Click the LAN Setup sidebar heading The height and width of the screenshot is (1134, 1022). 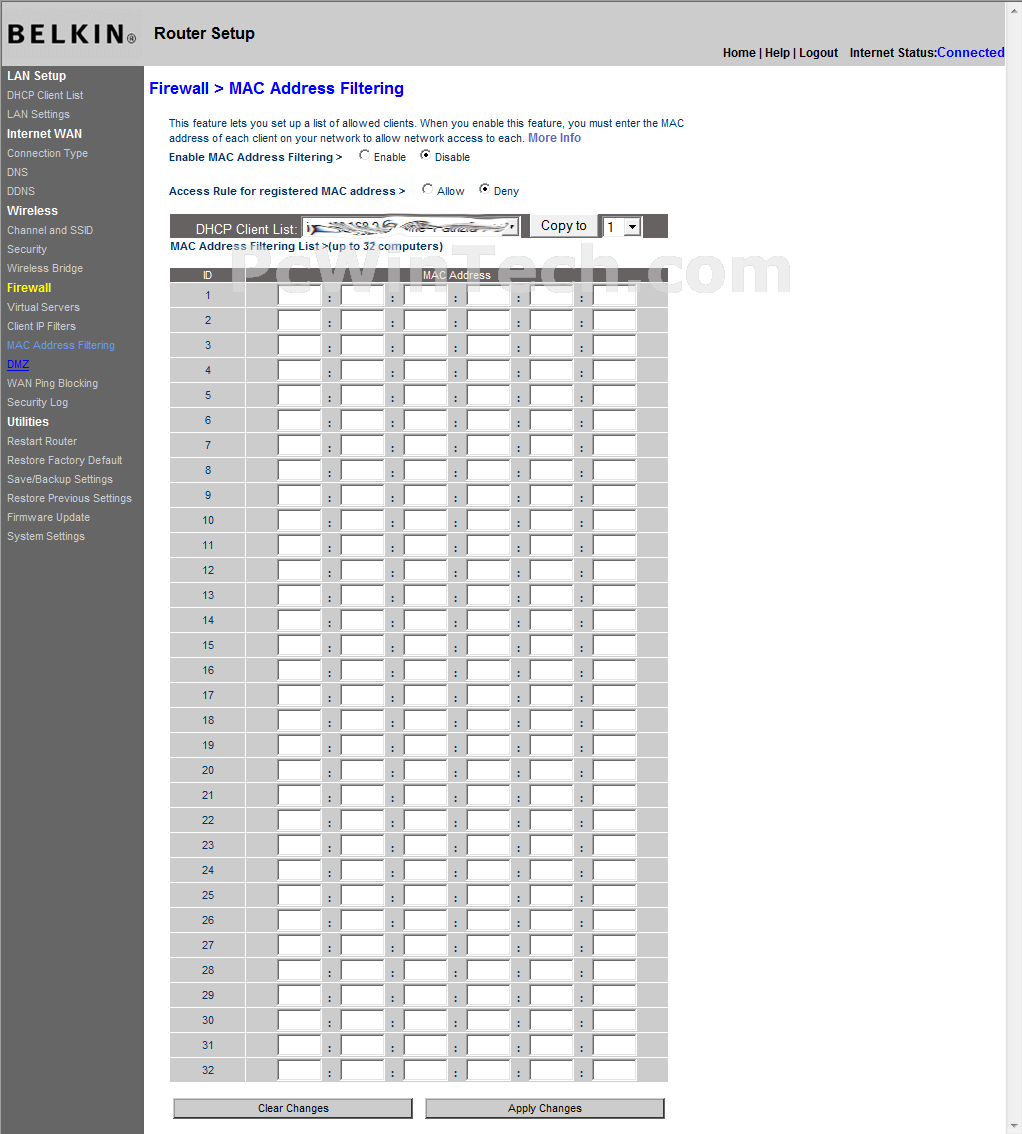tap(36, 76)
